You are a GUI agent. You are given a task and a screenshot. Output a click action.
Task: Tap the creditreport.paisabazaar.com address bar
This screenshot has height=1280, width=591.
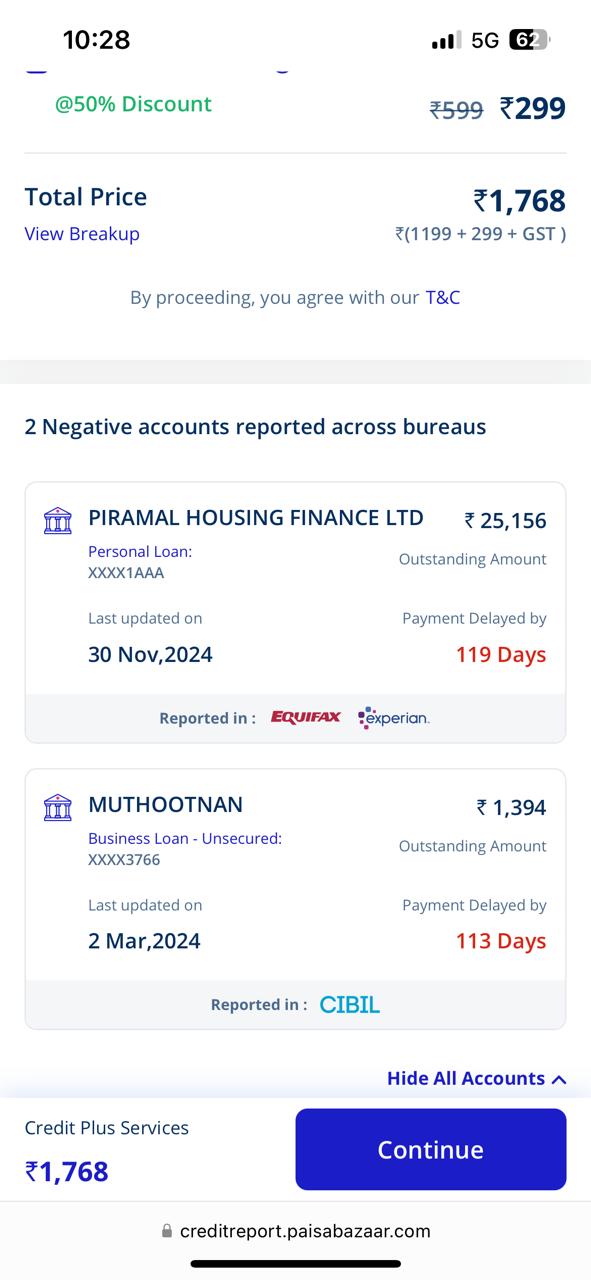[x=295, y=1231]
